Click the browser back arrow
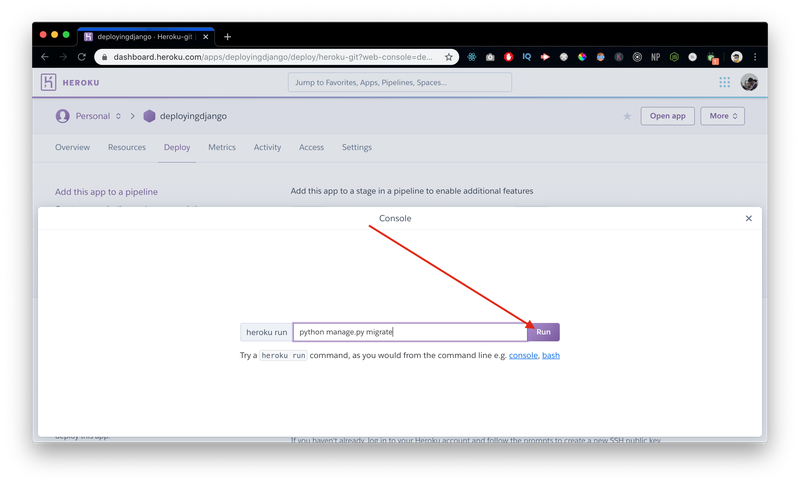The image size is (800, 485). pos(45,57)
